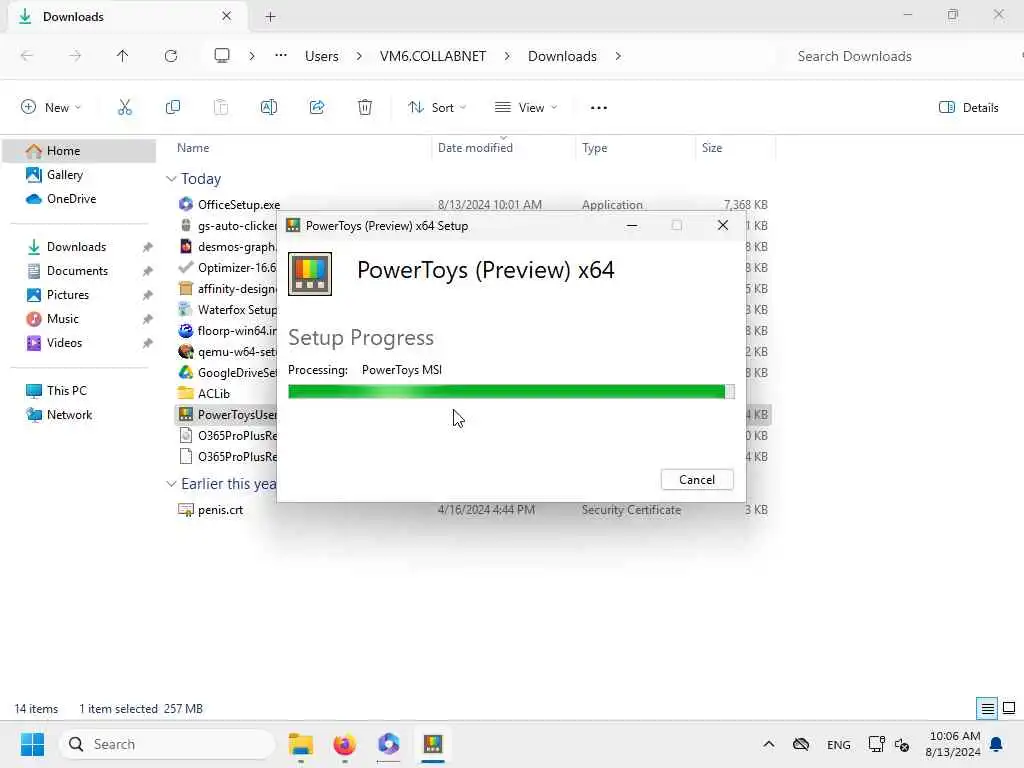Expand chevron after Downloads breadcrumb
Screen dimensions: 1024x768
(618, 56)
